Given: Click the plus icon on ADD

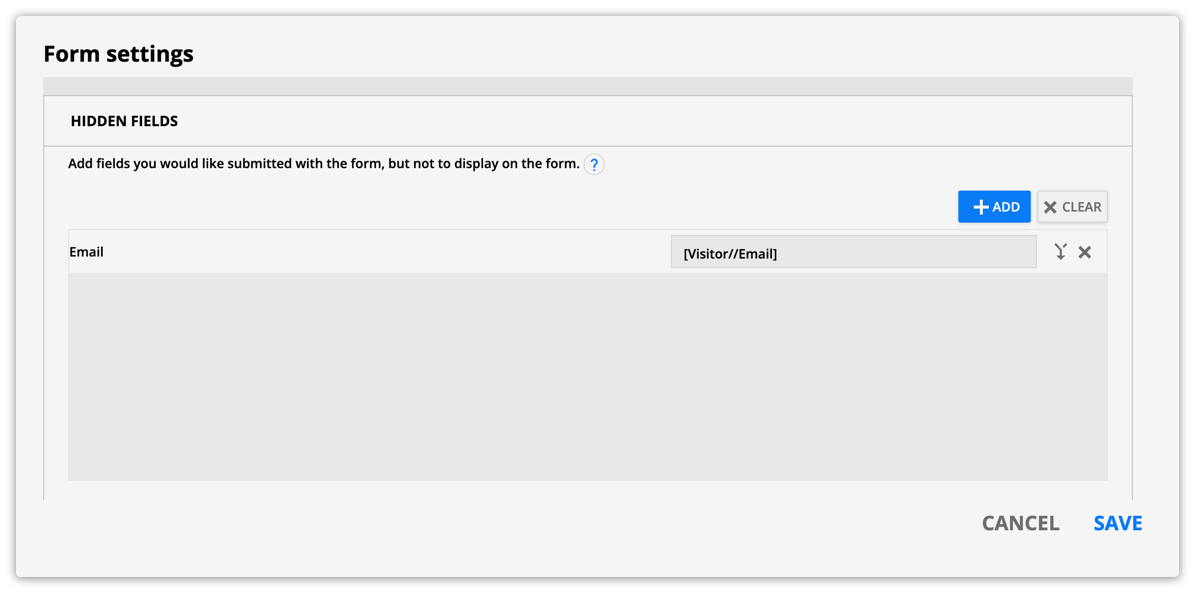Looking at the screenshot, I should [982, 207].
